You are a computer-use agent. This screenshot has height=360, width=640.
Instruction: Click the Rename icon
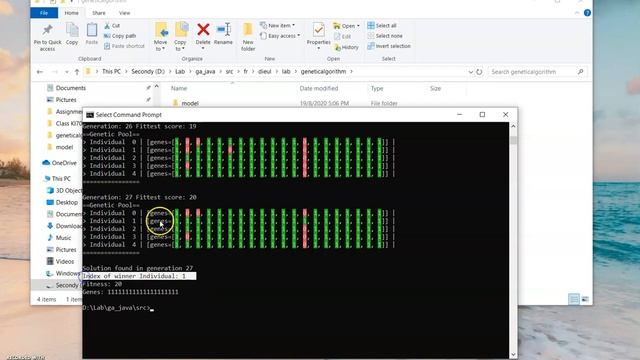tap(223, 30)
